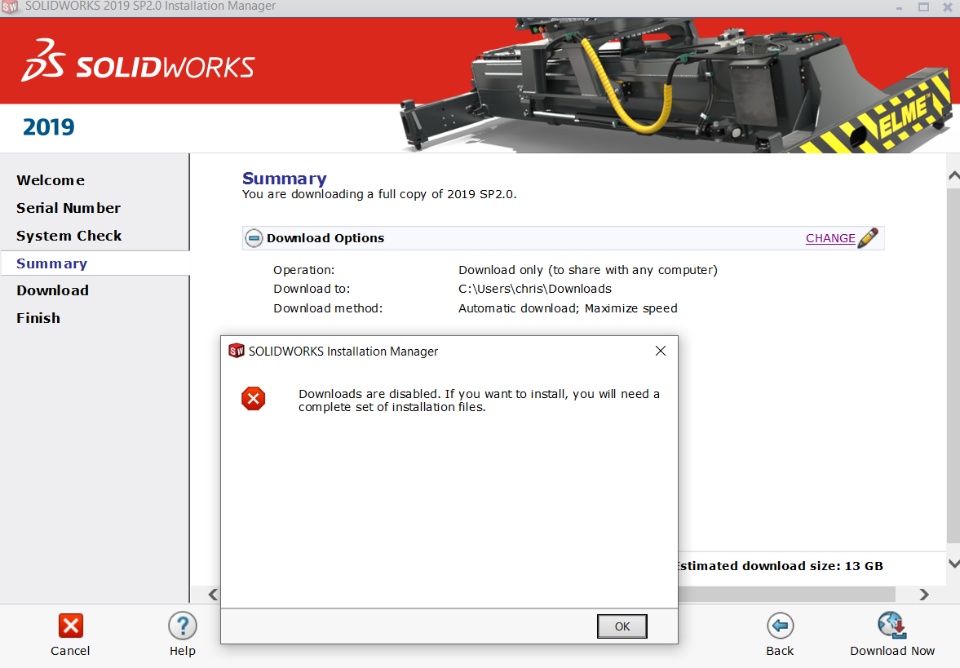
Task: Click the red Cancel X icon
Action: pos(70,626)
